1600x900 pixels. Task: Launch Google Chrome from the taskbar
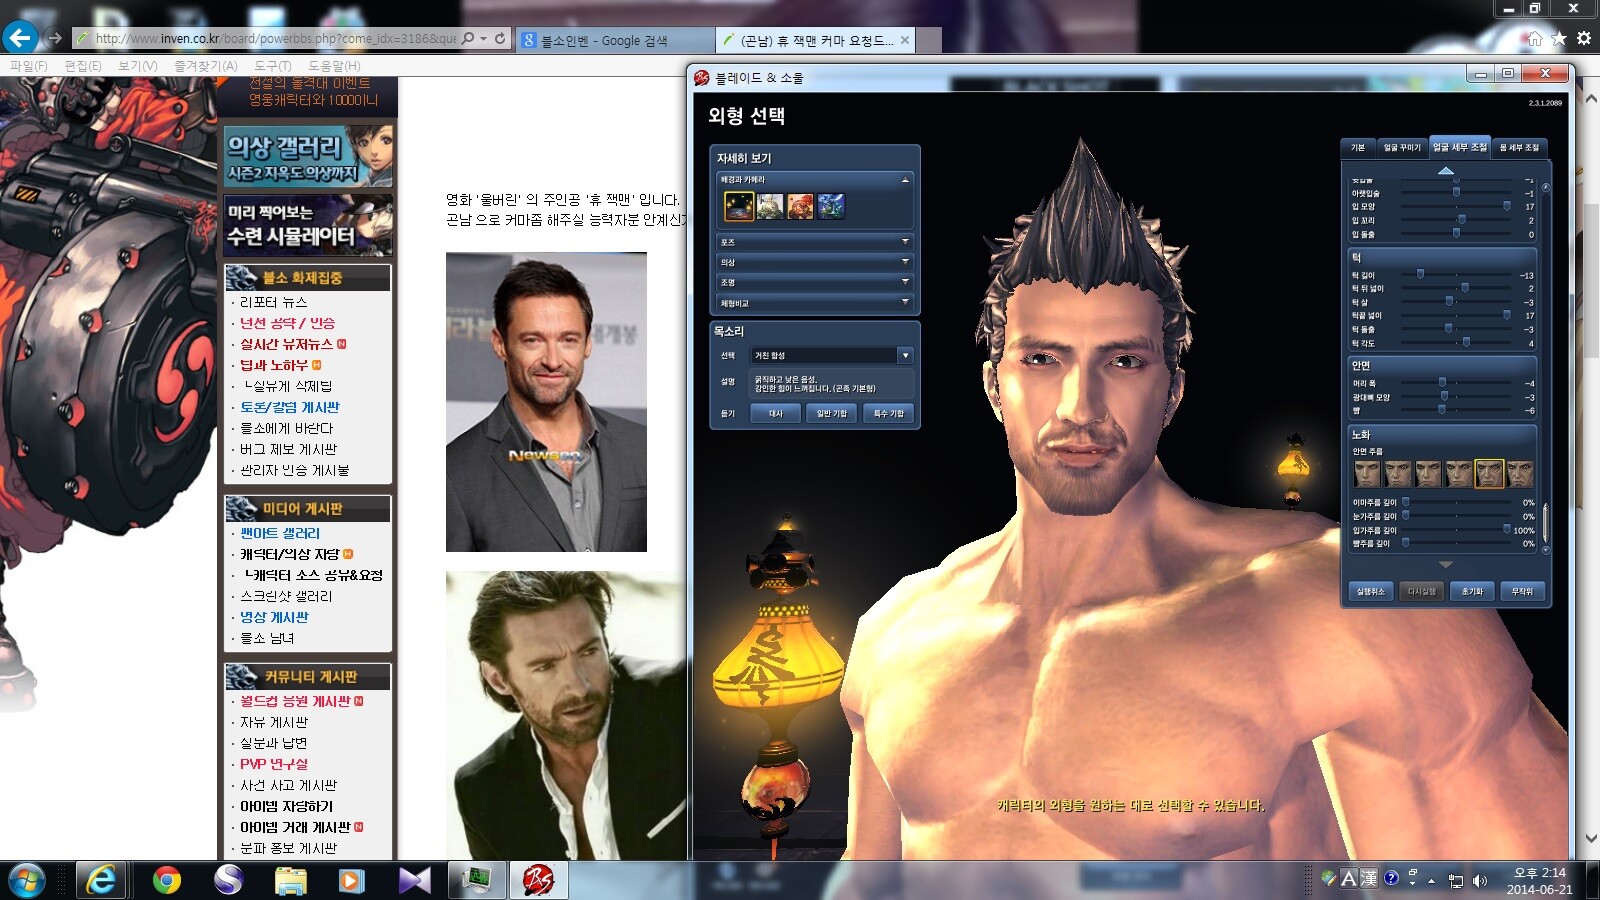pos(167,880)
